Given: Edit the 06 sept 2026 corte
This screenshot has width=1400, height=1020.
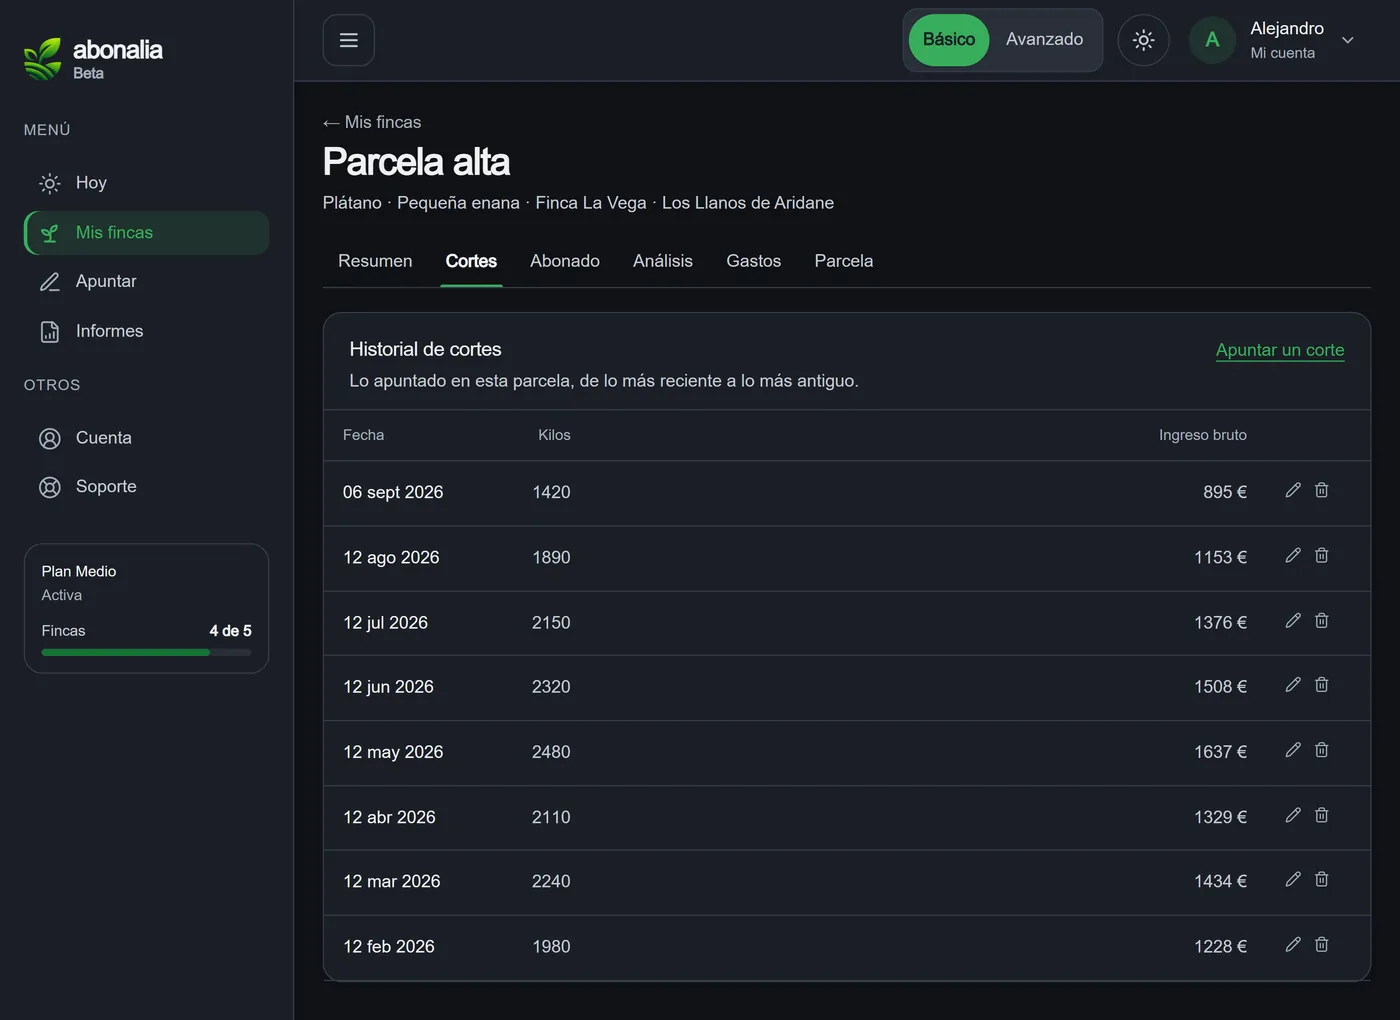Looking at the screenshot, I should coord(1293,490).
